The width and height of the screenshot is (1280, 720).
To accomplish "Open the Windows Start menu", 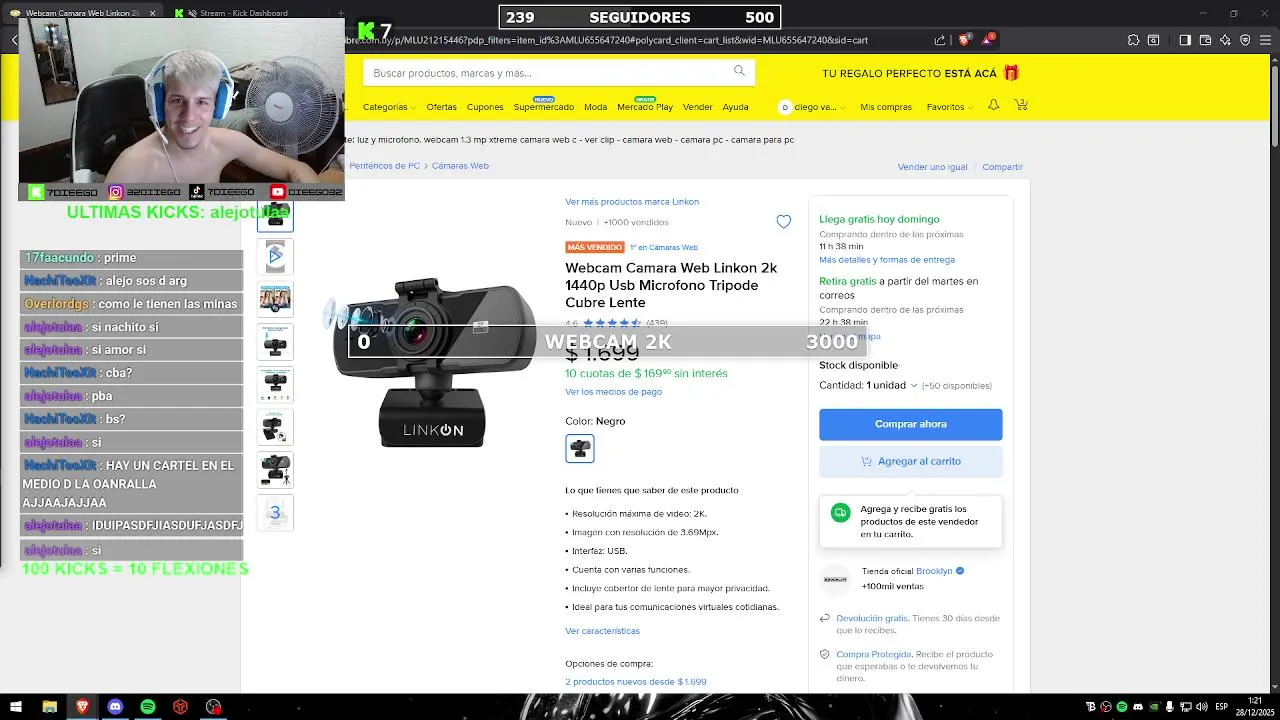I will click(x=17, y=706).
